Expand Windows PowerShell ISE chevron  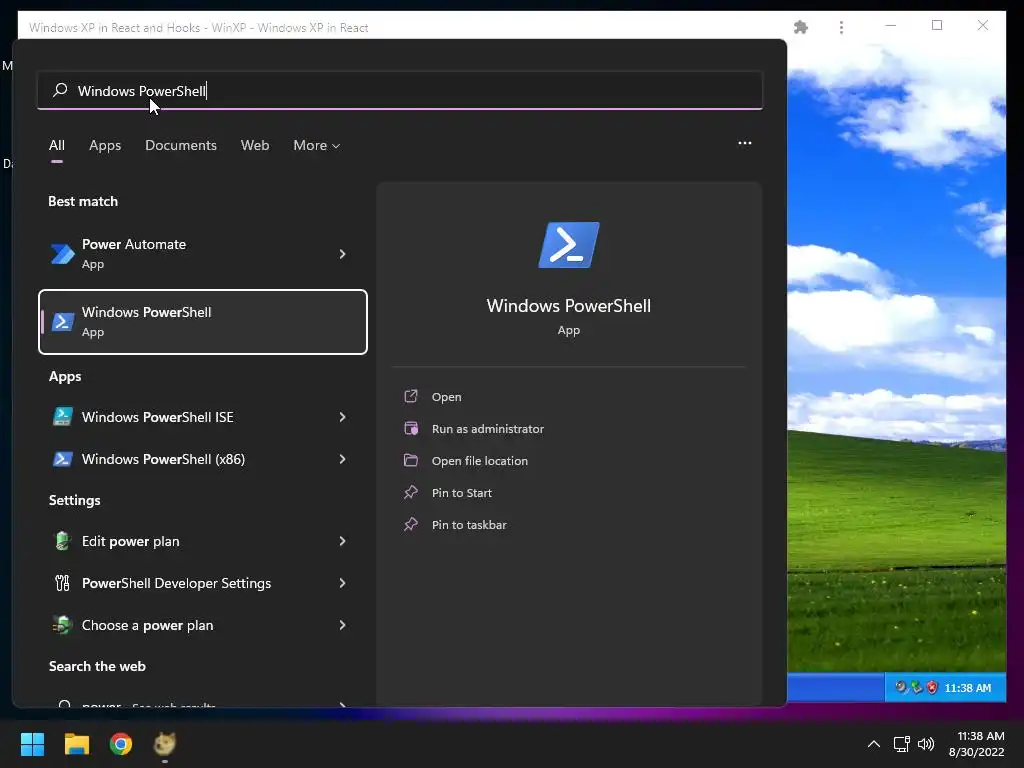(x=342, y=417)
